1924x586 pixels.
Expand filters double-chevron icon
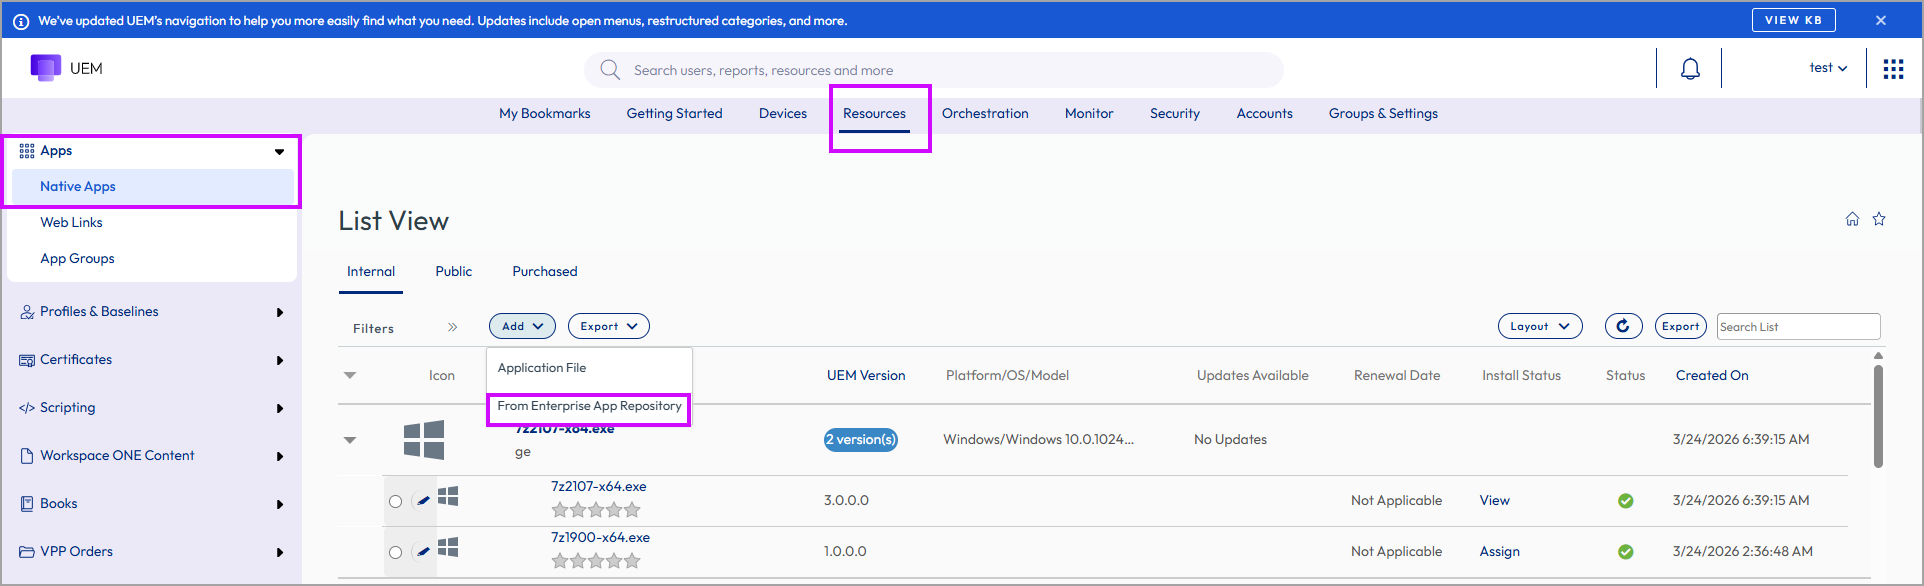[x=452, y=327]
